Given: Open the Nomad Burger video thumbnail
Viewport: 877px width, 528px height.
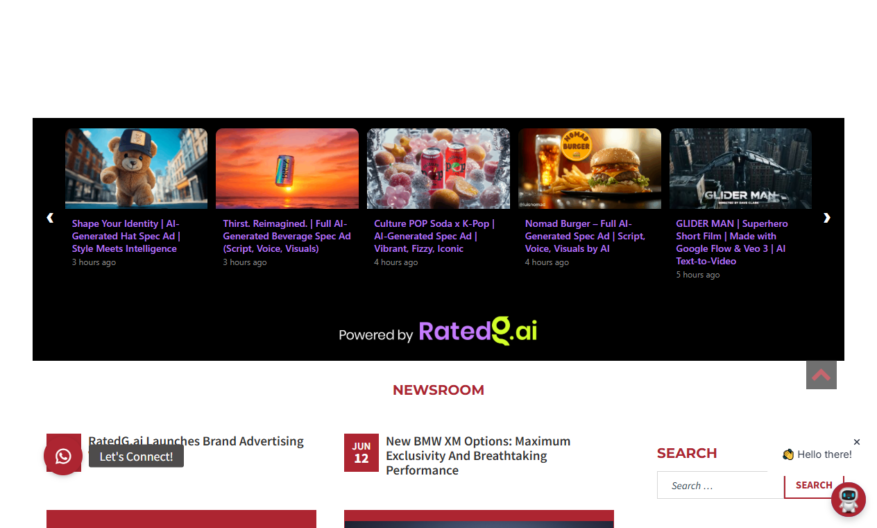Looking at the screenshot, I should click(x=590, y=168).
